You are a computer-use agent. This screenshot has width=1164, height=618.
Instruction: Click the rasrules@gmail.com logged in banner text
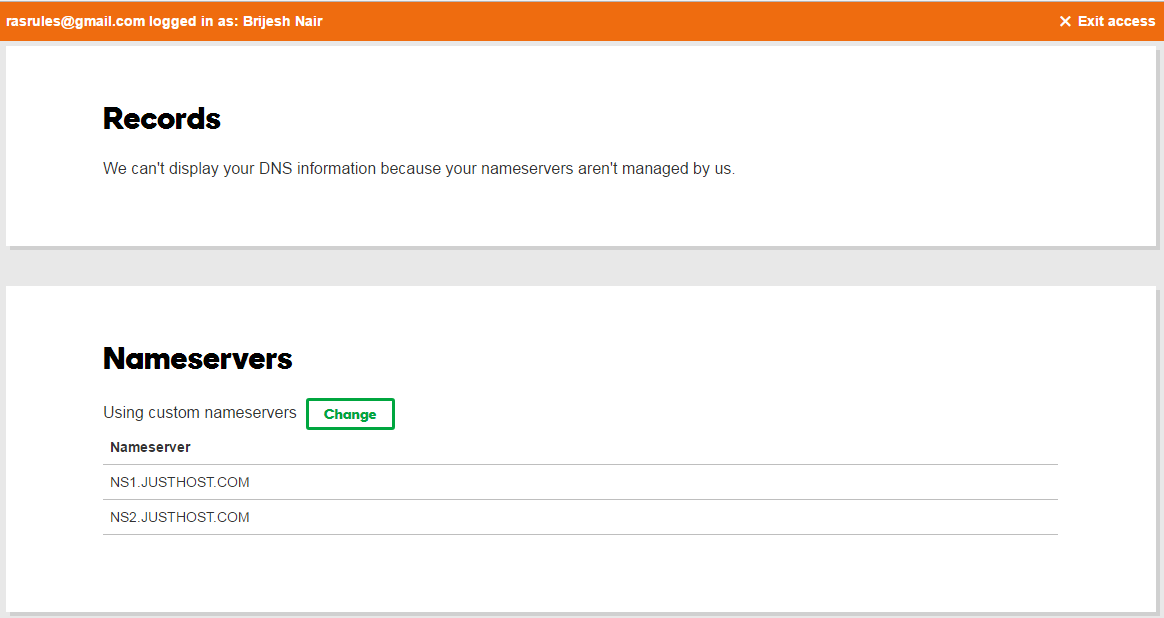[164, 22]
